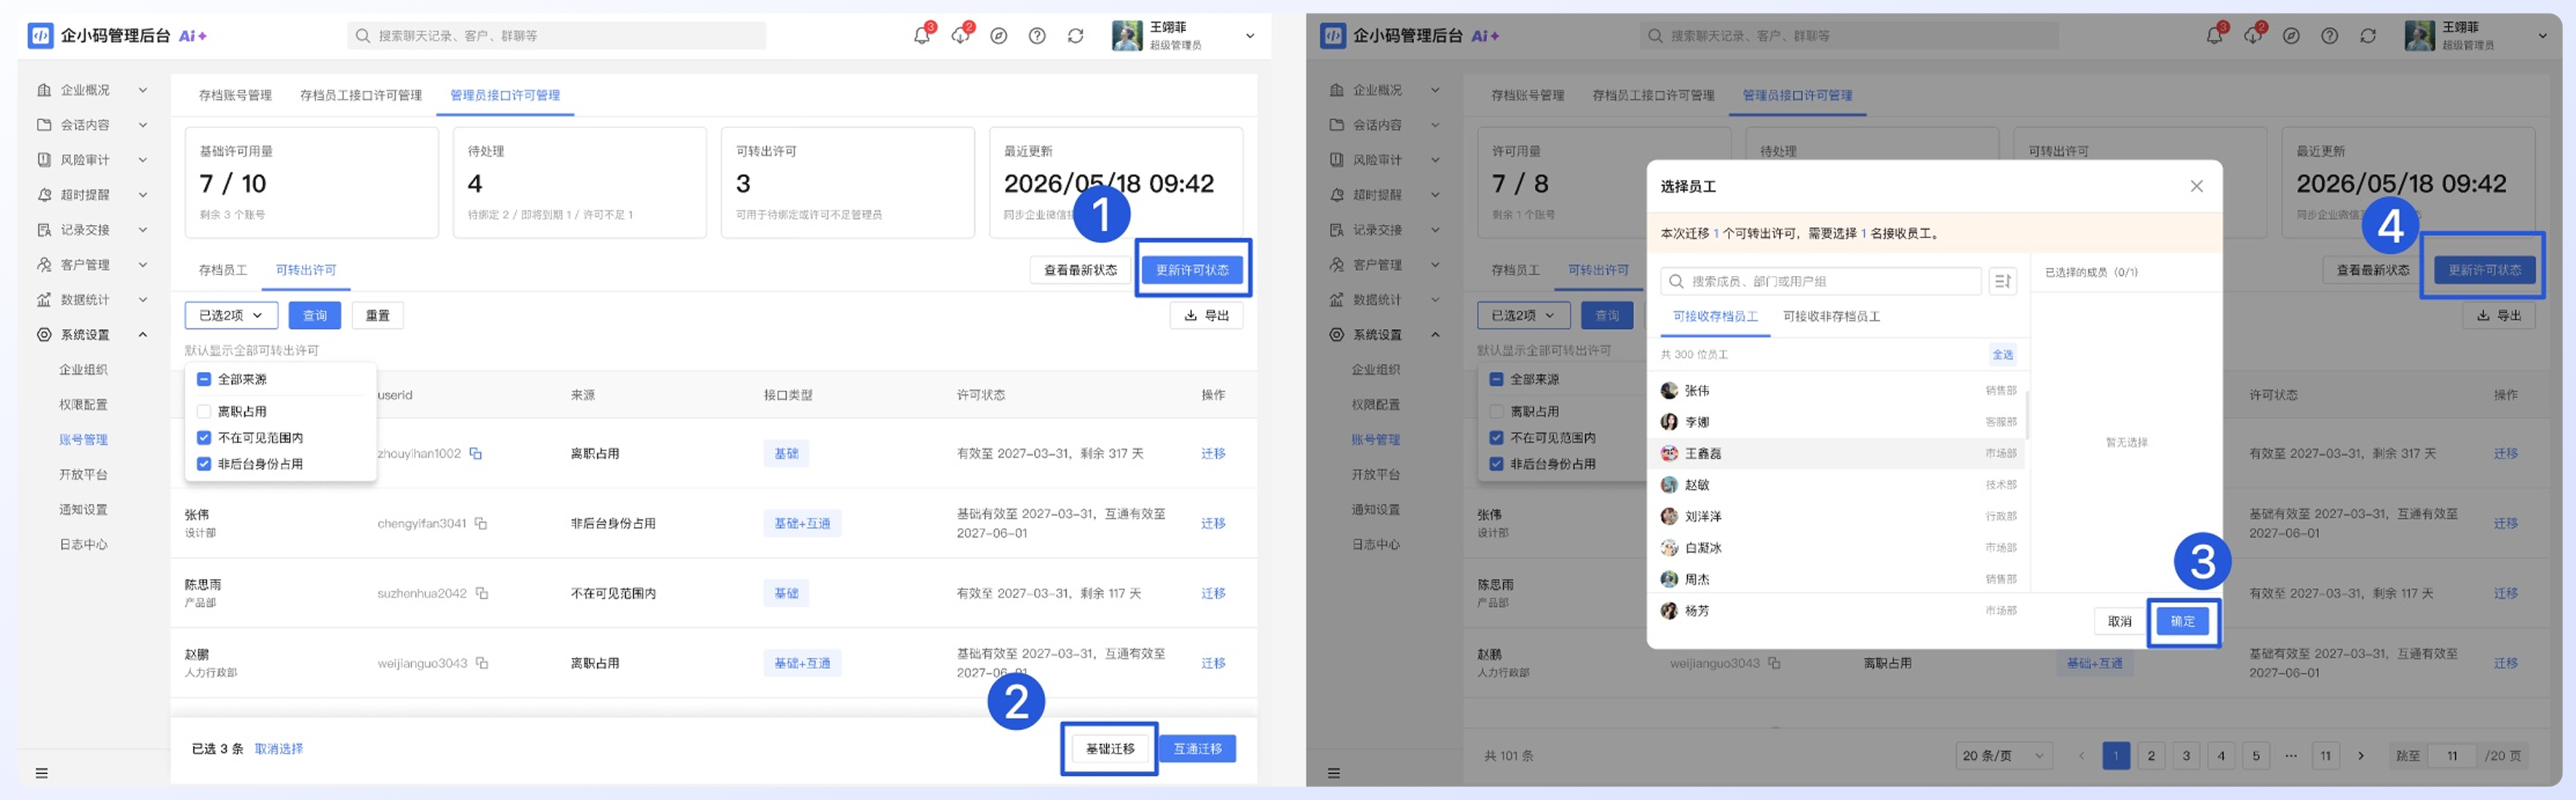Copy userid zhouyihan1002 in the left screenshot

click(476, 453)
